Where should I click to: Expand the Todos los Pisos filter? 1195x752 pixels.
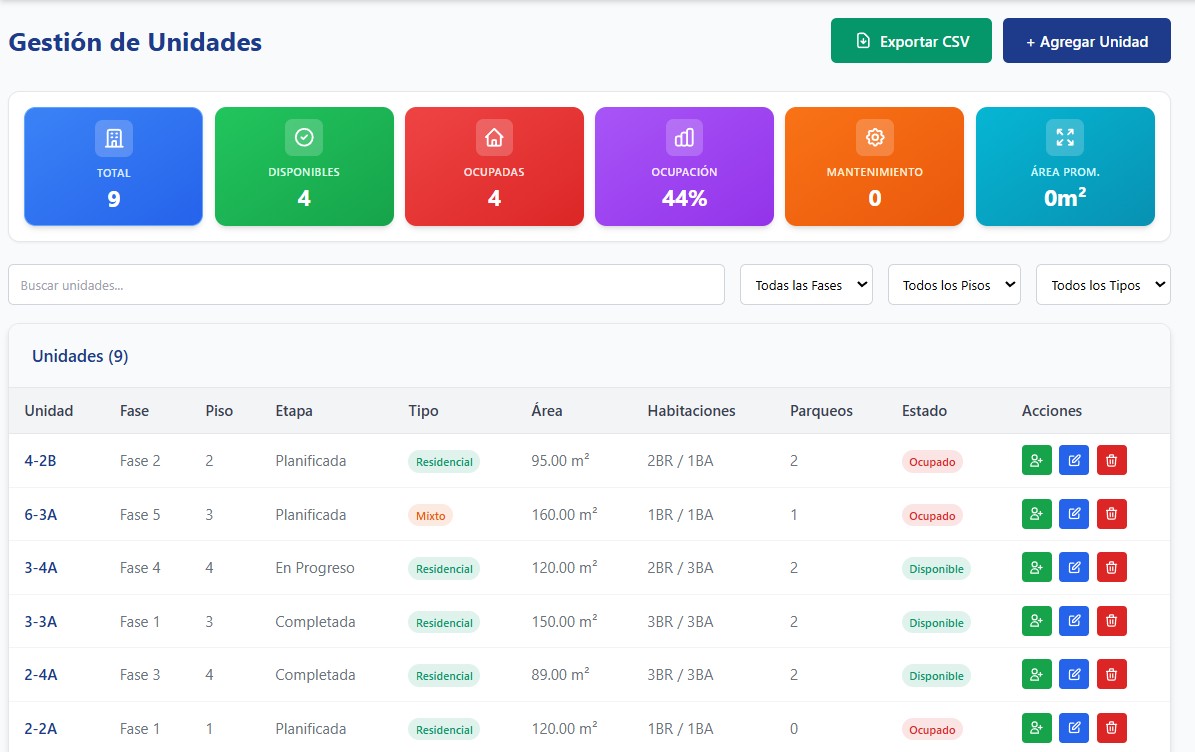coord(953,285)
